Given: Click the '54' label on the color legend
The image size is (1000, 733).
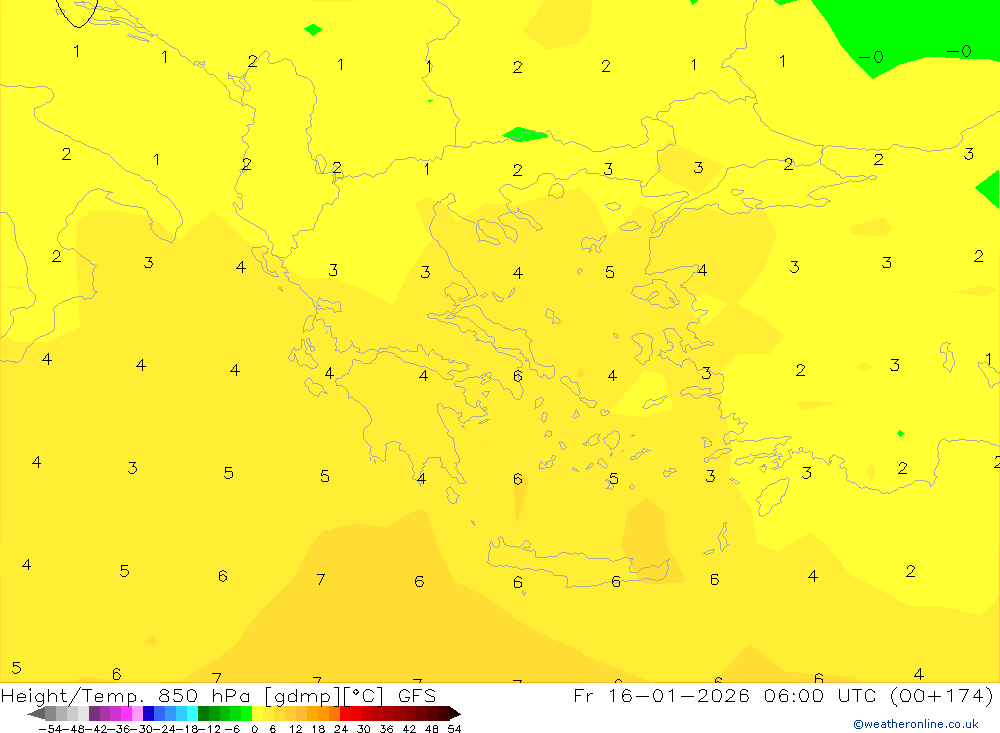Looking at the screenshot, I should 455,729.
